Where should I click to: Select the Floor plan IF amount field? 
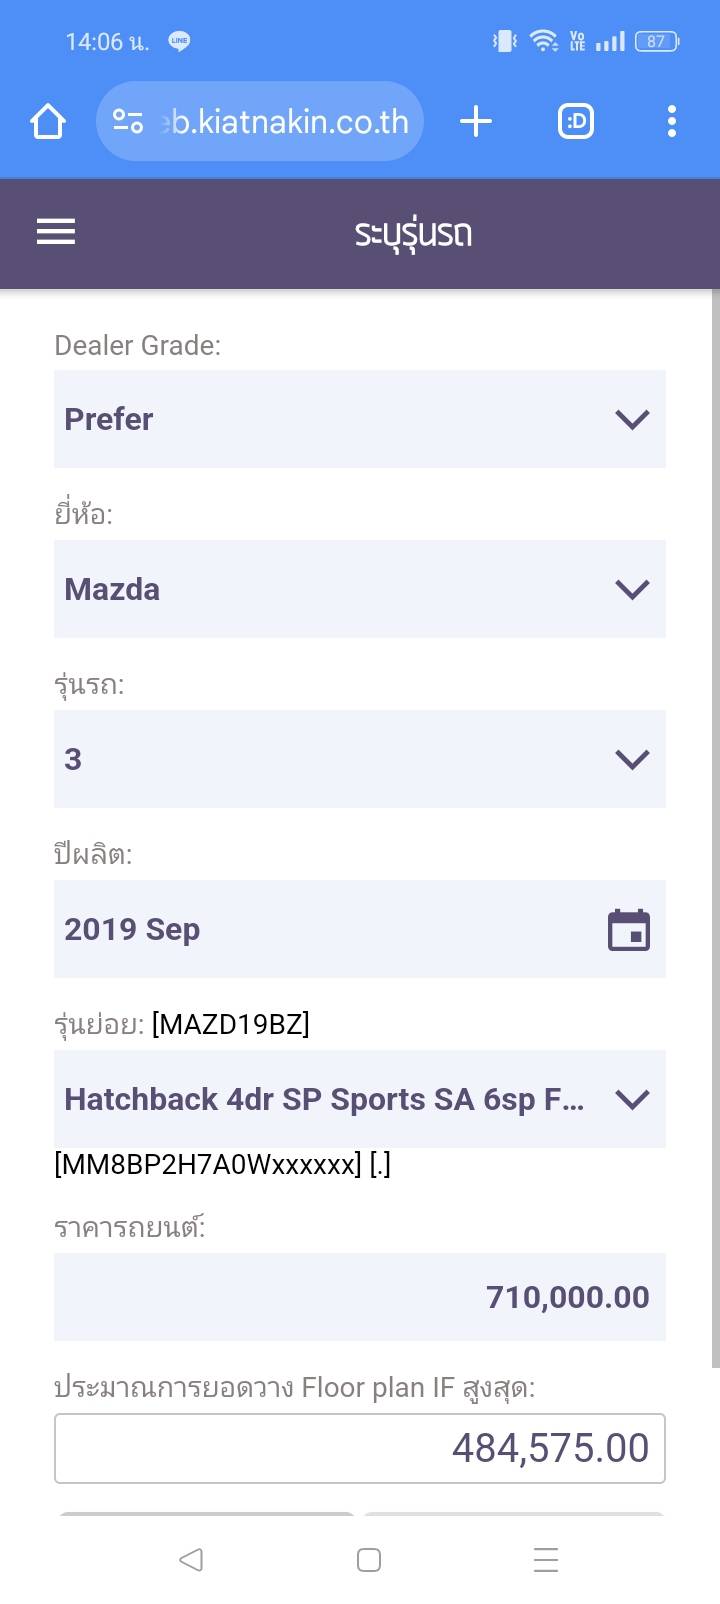359,1448
